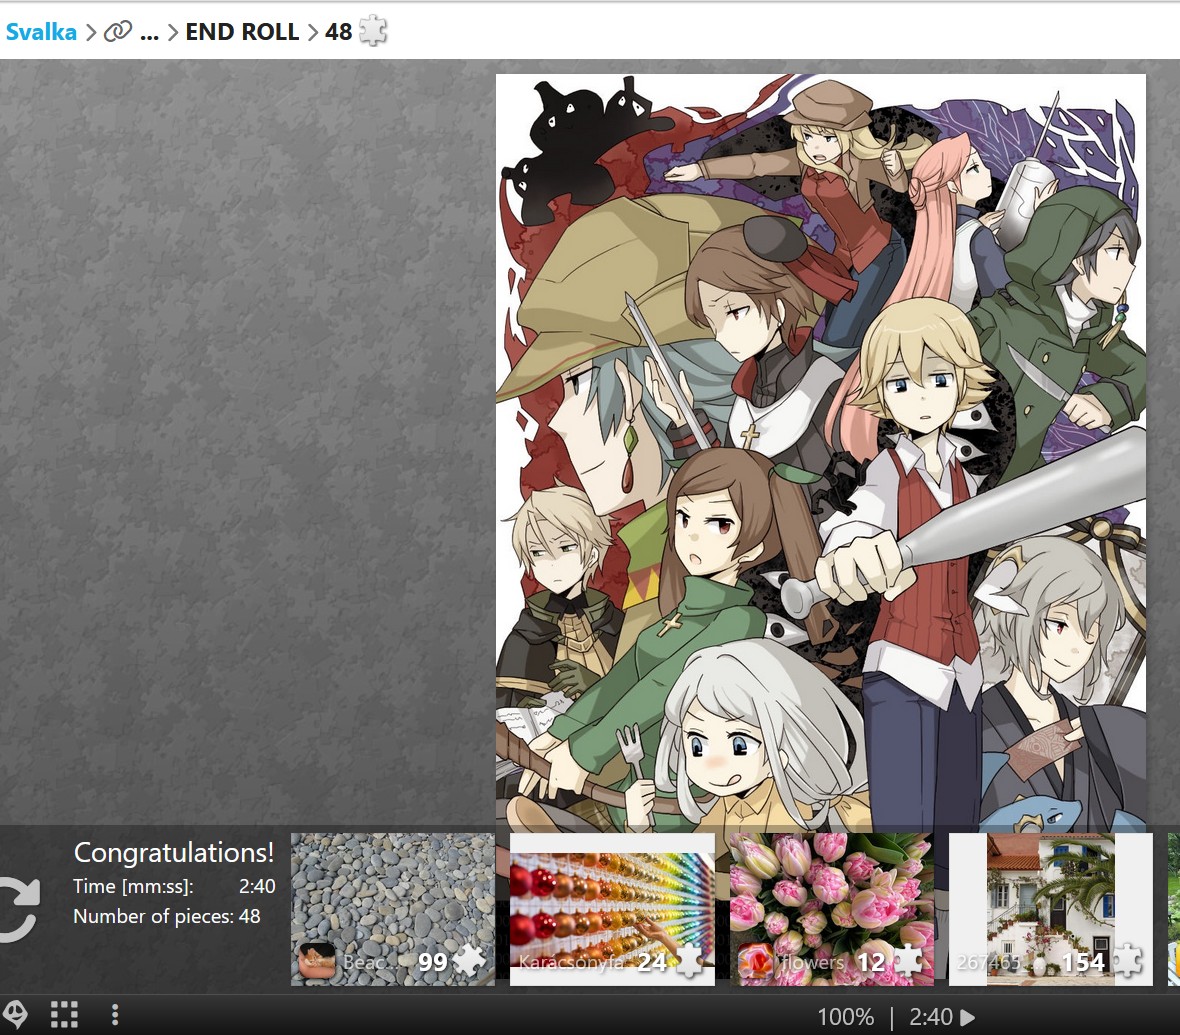Open the pebble beach puzzle thumbnail
The width and height of the screenshot is (1180, 1035).
[393, 909]
